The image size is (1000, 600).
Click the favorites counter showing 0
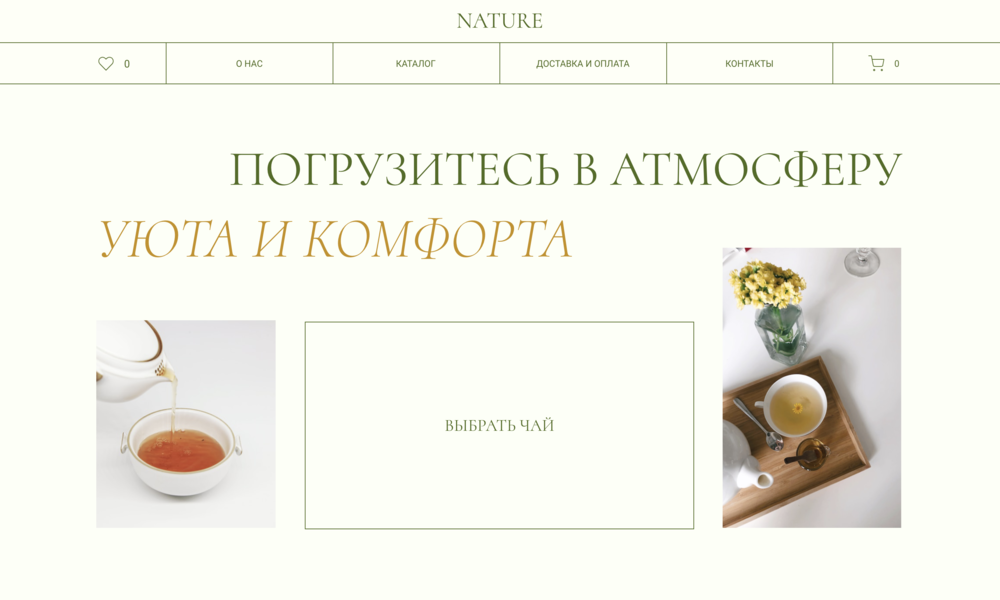(x=127, y=64)
